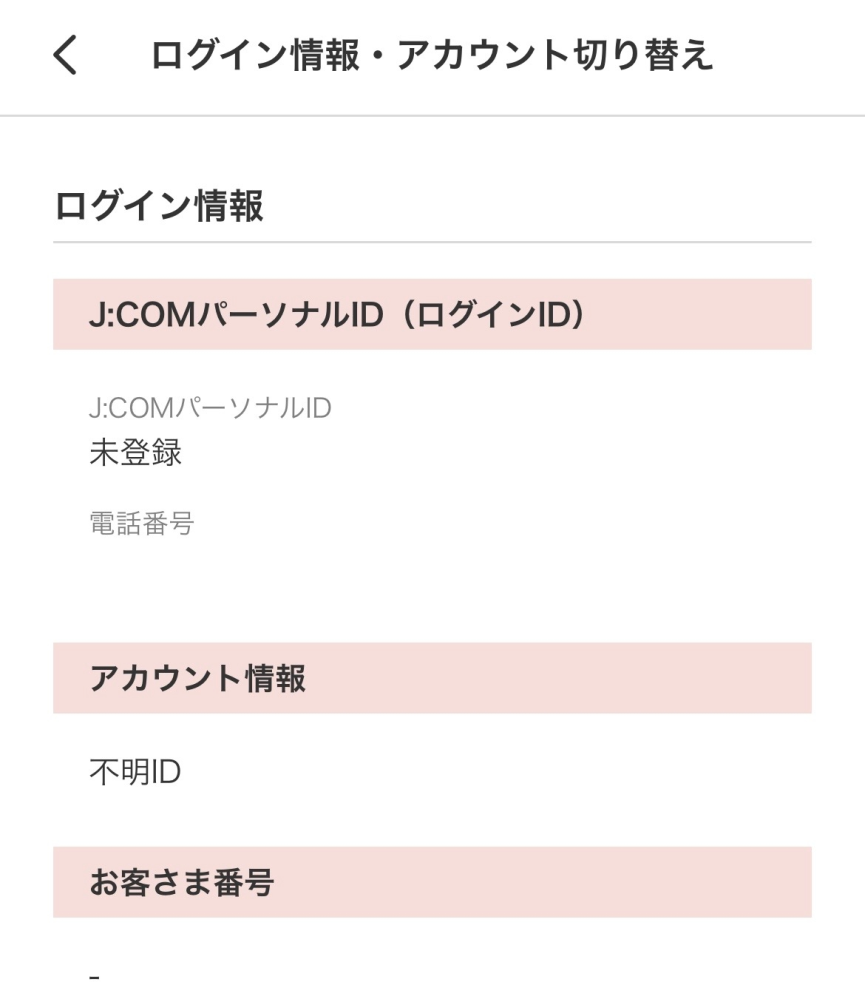Viewport: 865px width, 999px height.
Task: Click the アカウント情報 pink banner
Action: coord(432,678)
